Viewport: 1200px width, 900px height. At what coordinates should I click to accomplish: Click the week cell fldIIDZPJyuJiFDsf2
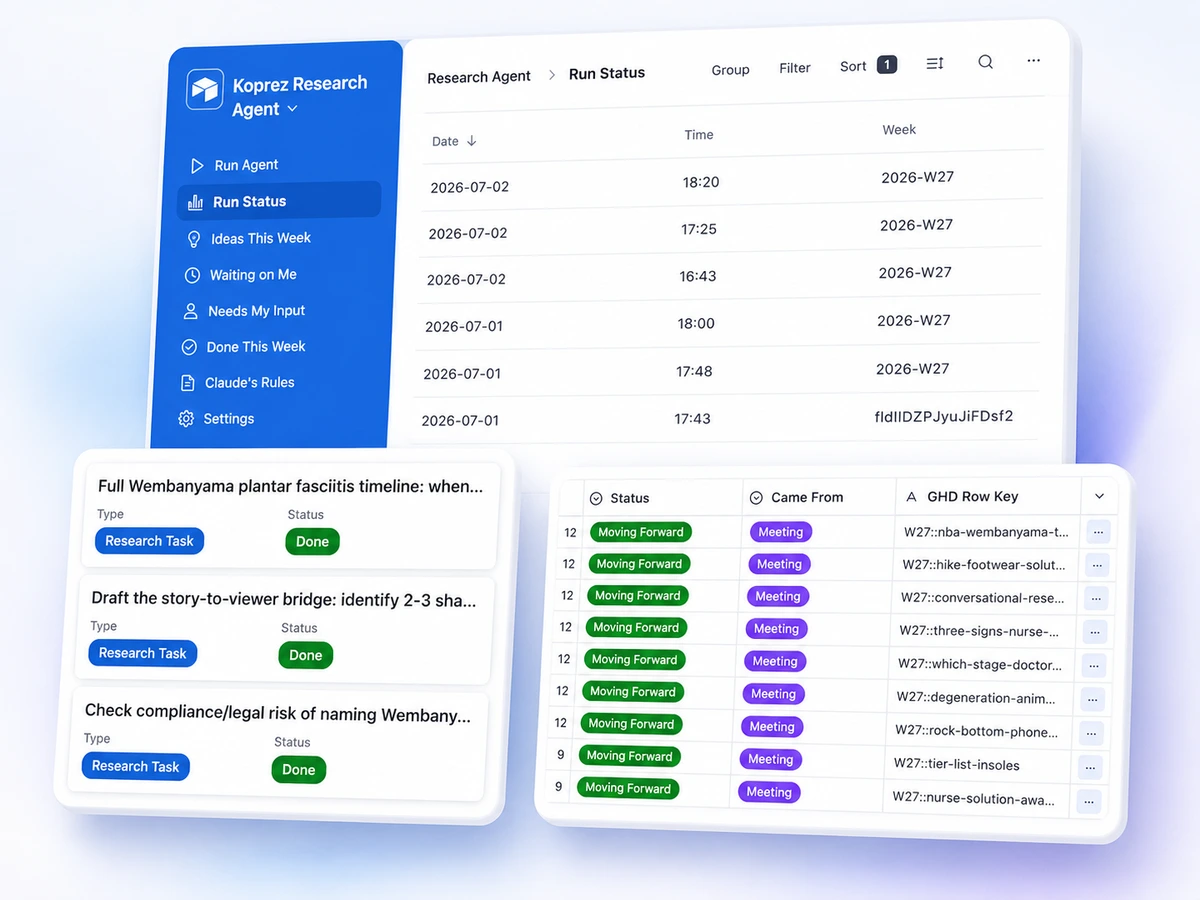point(944,416)
